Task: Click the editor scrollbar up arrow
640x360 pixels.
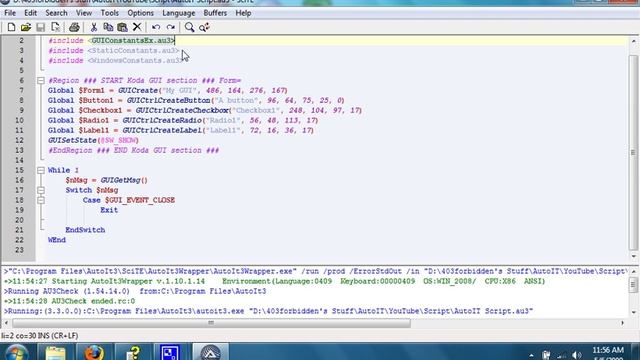Action: [x=633, y=41]
